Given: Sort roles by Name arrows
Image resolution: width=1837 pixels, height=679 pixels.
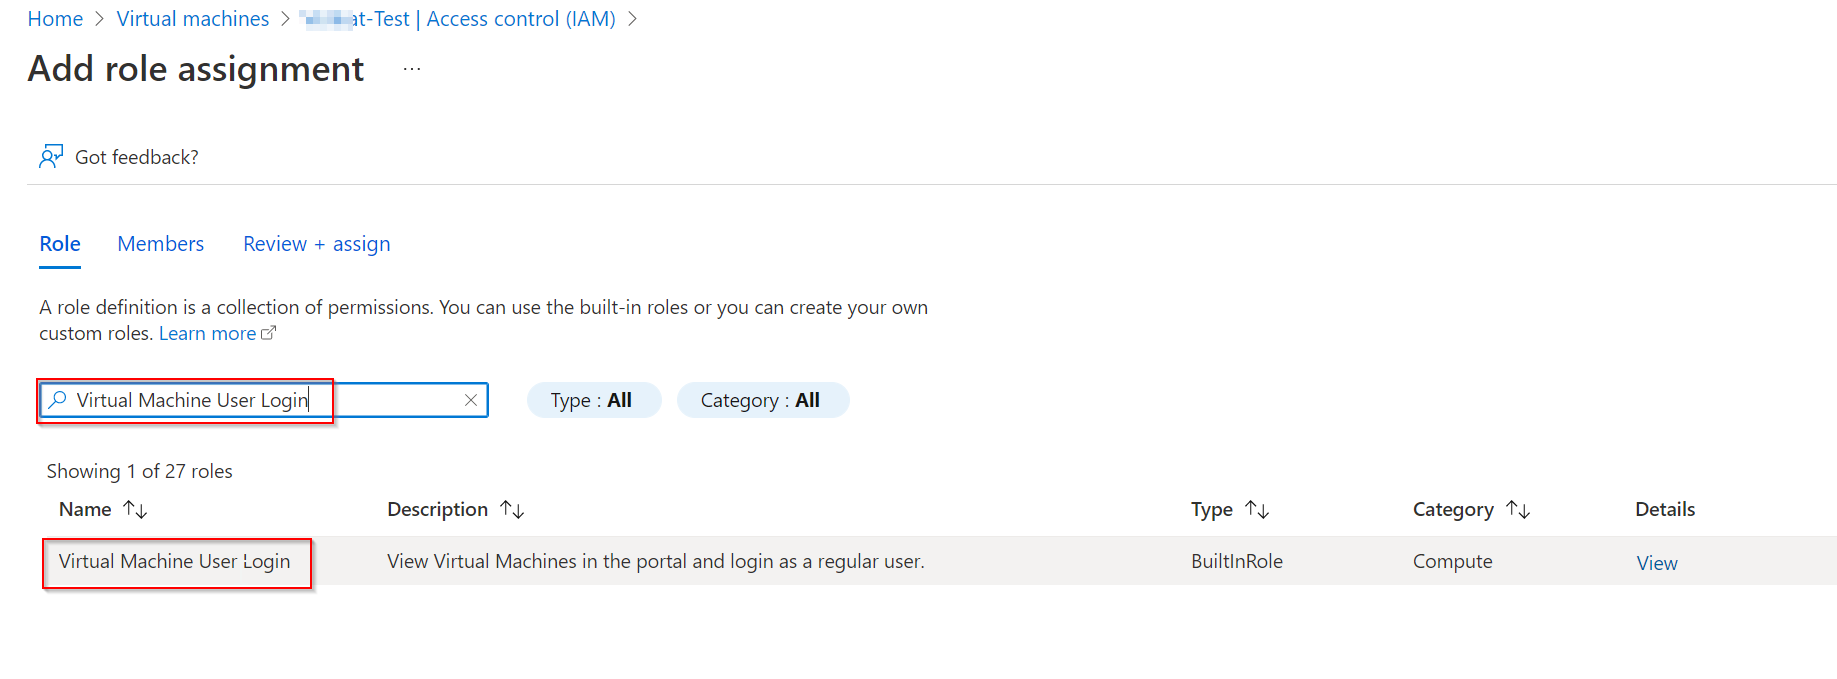Looking at the screenshot, I should coord(135,510).
